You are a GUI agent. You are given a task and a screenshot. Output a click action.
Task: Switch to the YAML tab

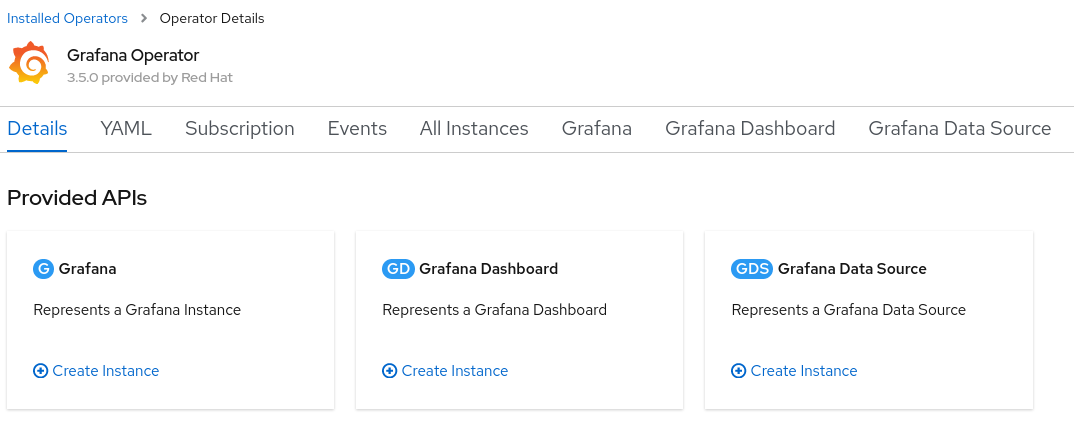click(126, 129)
